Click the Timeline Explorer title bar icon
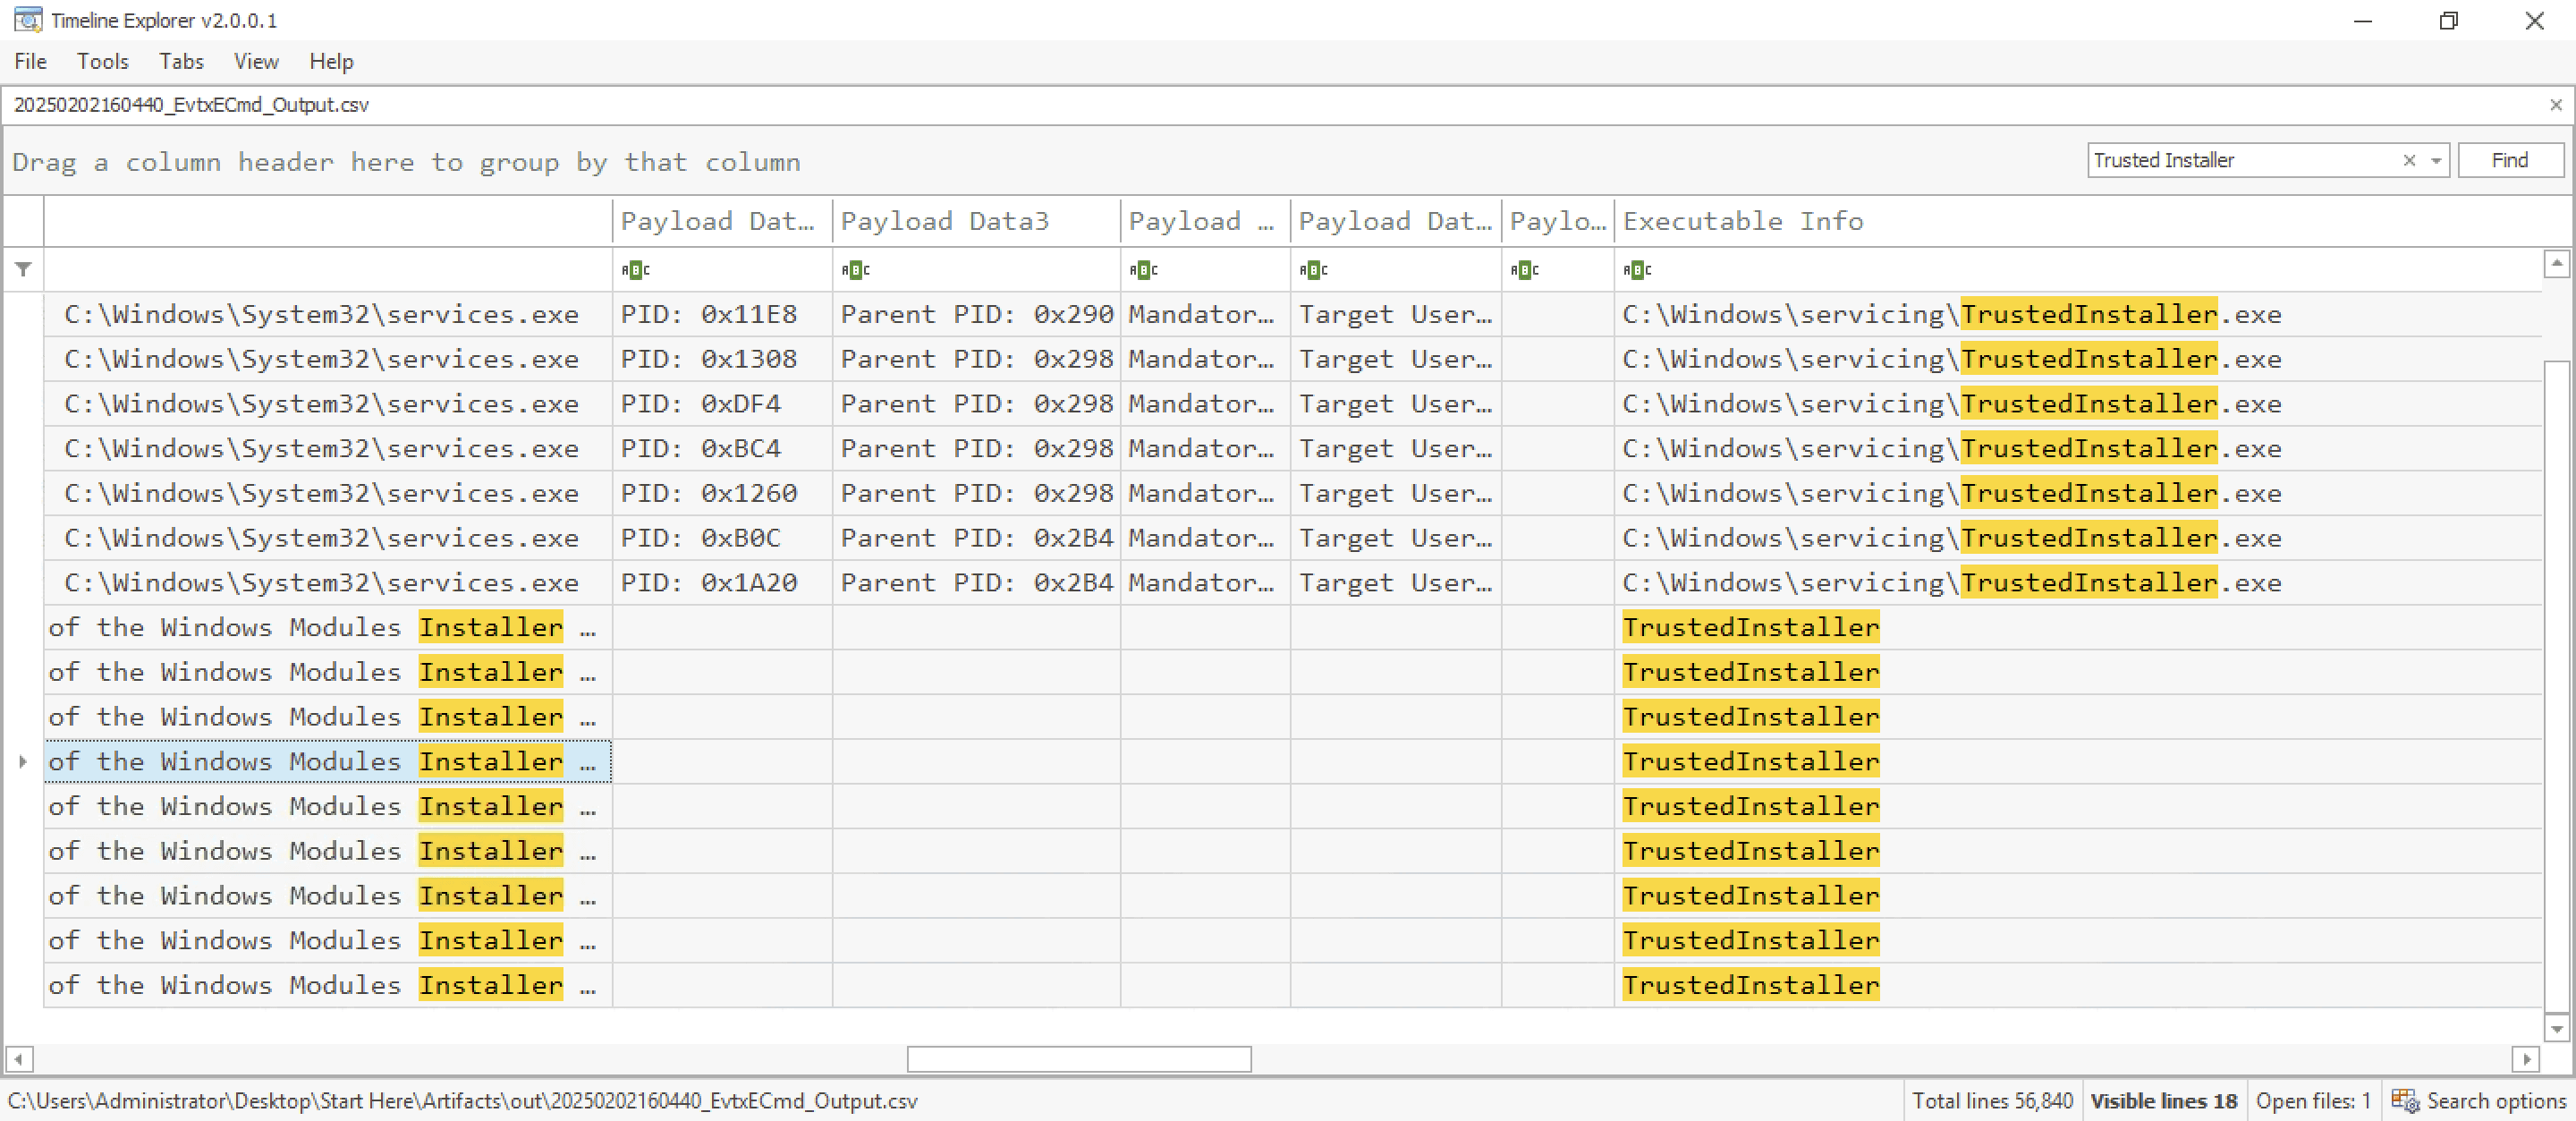The width and height of the screenshot is (2576, 1121). [x=27, y=20]
